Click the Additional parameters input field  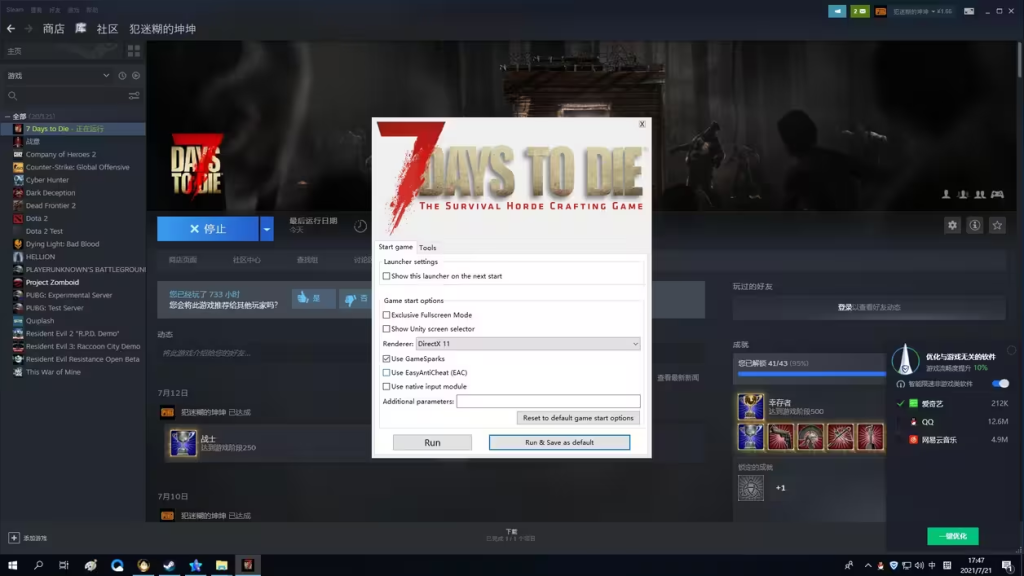pyautogui.click(x=548, y=401)
